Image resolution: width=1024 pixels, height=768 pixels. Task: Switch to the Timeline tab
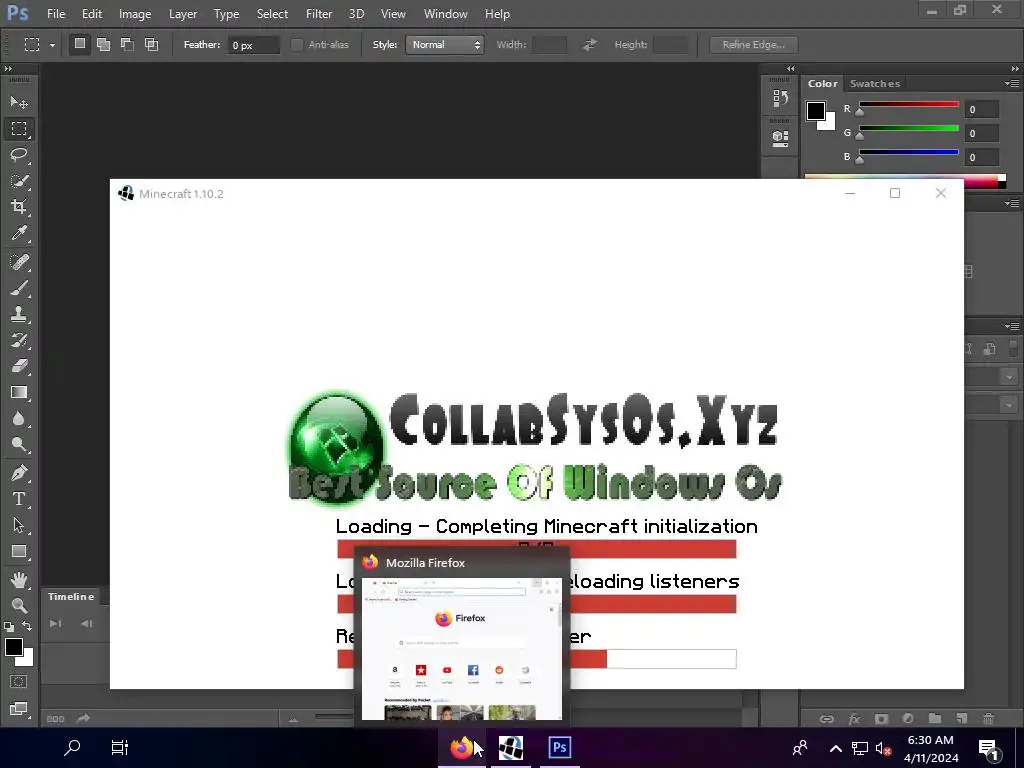coord(71,597)
